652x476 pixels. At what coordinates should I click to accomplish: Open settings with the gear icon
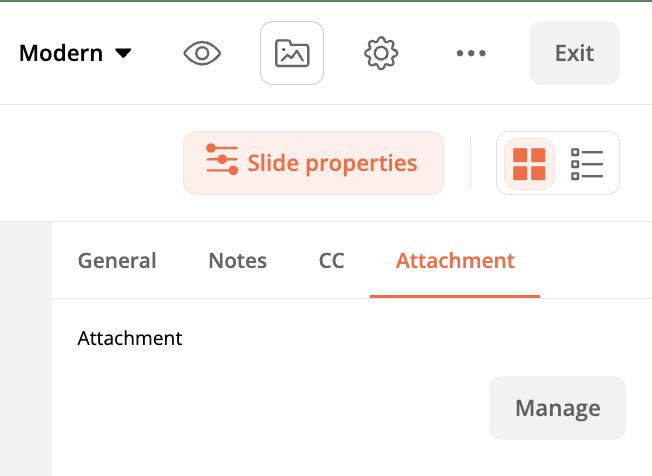tap(381, 53)
